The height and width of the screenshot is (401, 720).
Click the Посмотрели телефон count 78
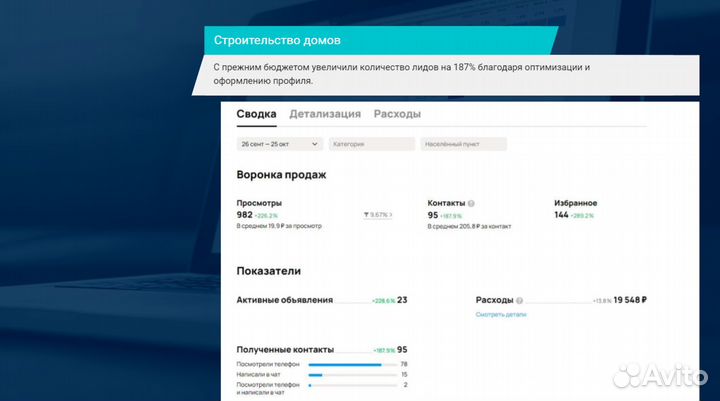point(404,364)
